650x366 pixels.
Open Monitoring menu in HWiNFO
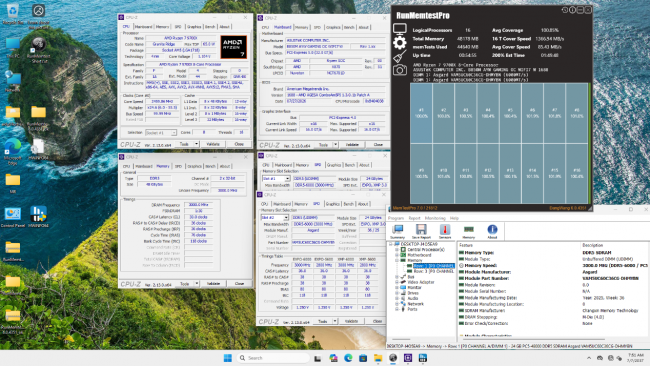tap(435, 218)
